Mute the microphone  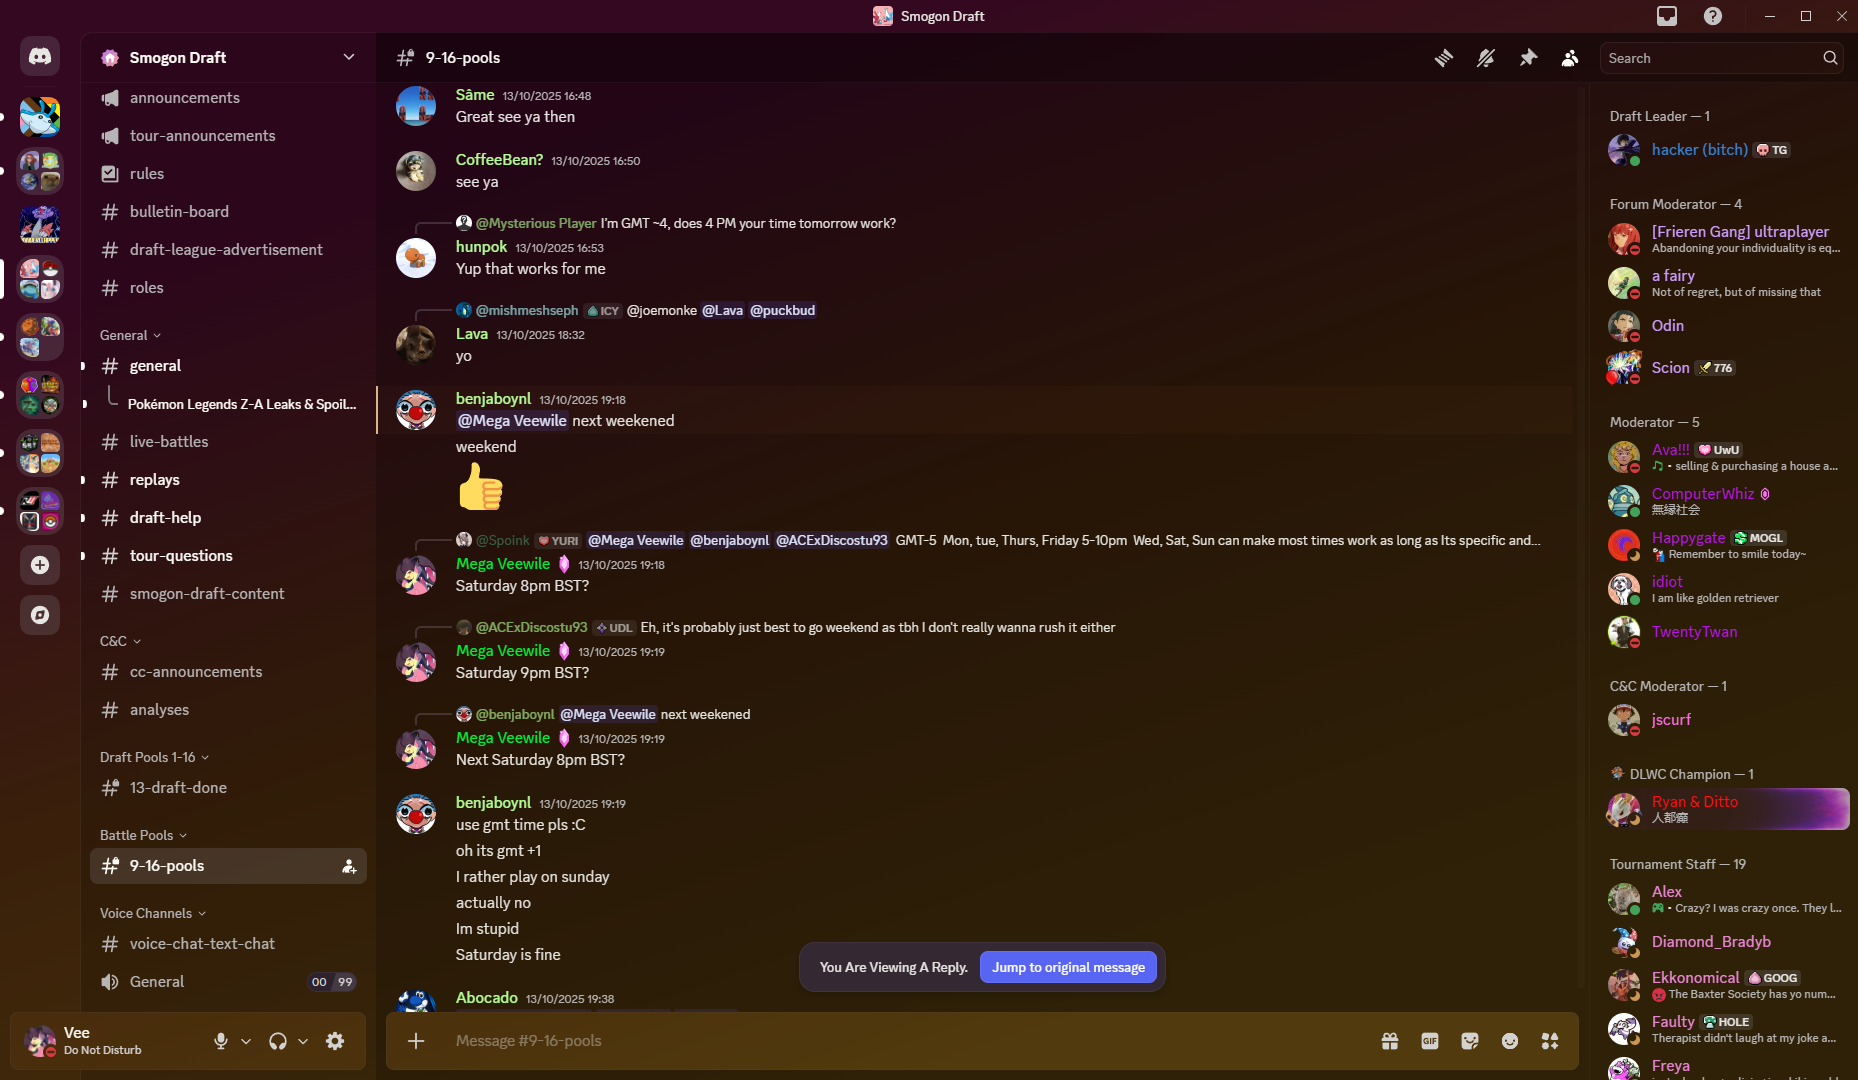(x=221, y=1041)
